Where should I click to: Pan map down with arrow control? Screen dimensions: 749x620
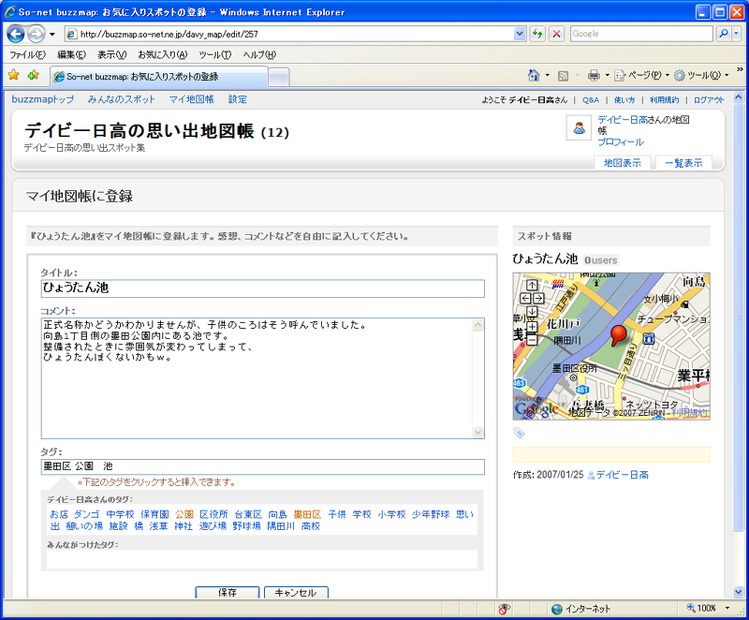point(532,311)
